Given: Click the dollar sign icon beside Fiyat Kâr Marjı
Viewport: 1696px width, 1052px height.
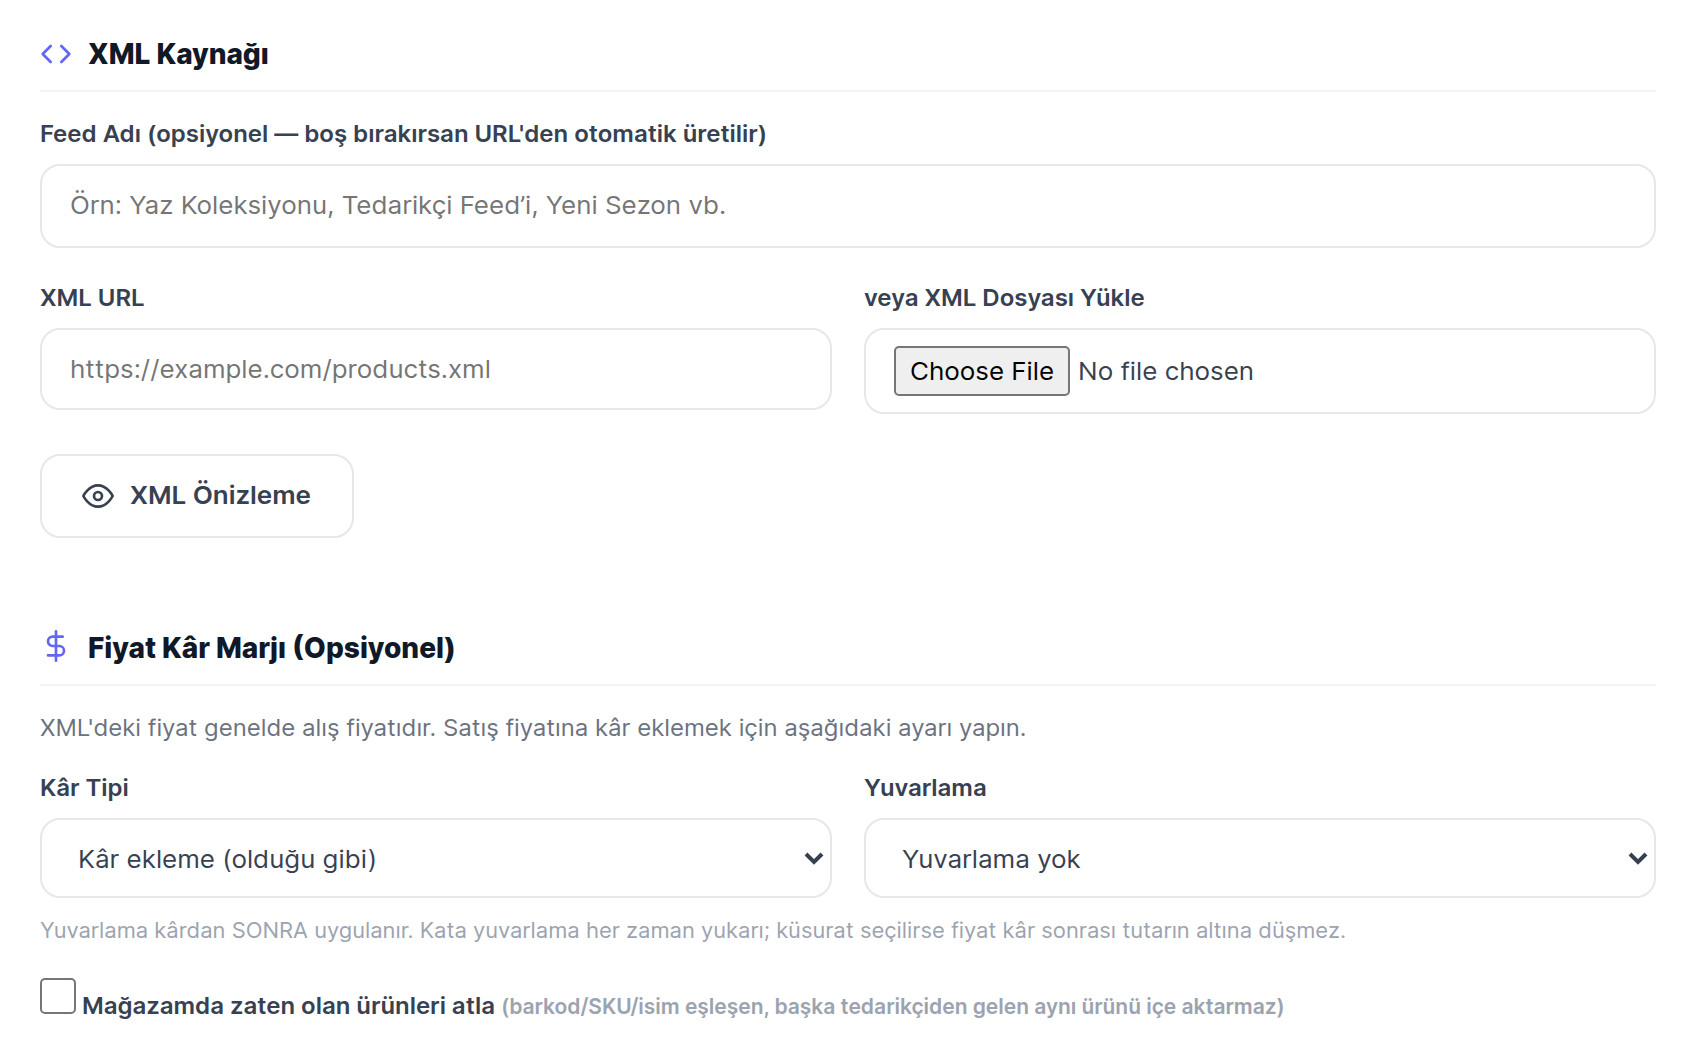Looking at the screenshot, I should coord(56,647).
